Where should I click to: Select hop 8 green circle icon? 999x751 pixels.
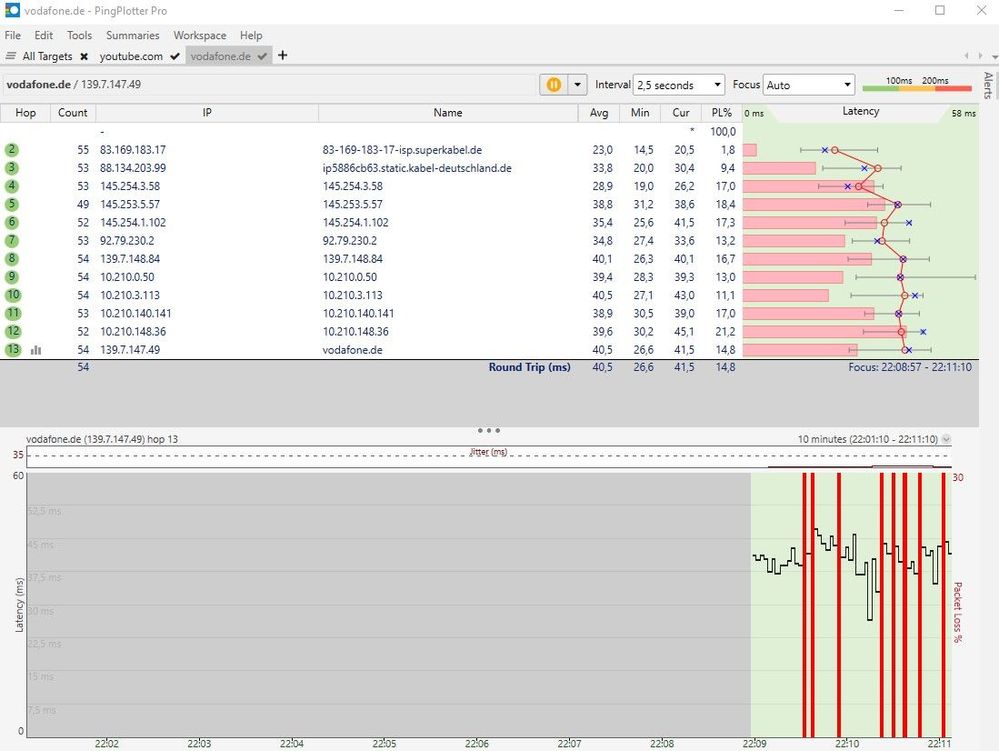[x=12, y=259]
